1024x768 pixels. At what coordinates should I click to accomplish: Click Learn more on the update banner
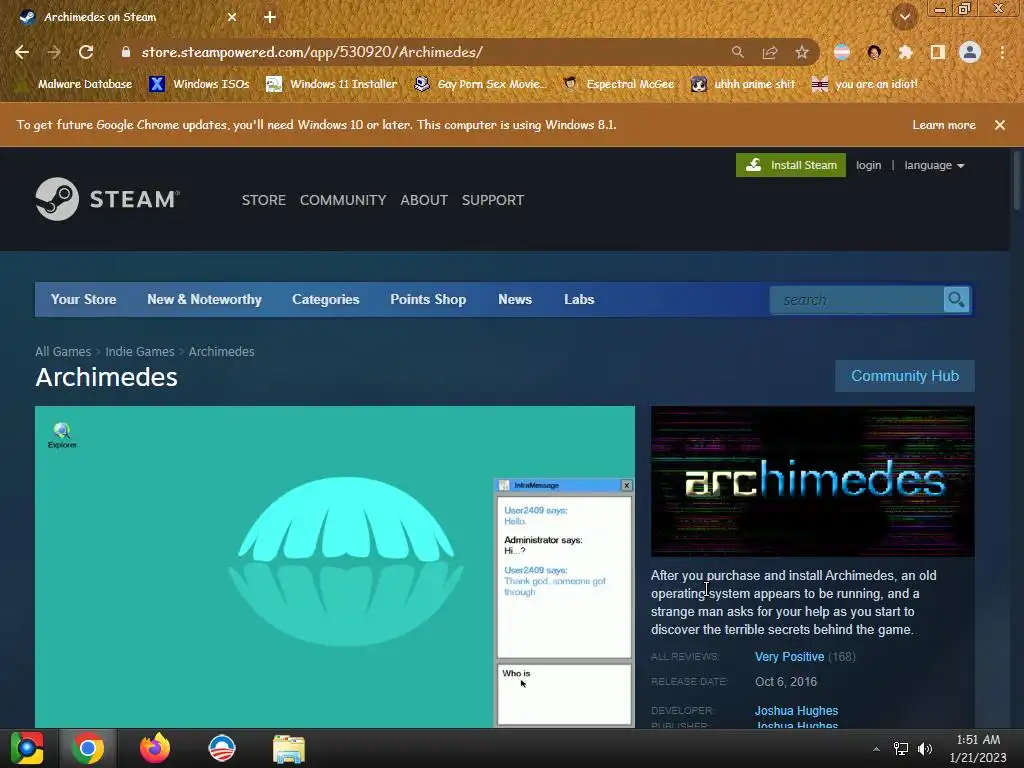[x=944, y=125]
